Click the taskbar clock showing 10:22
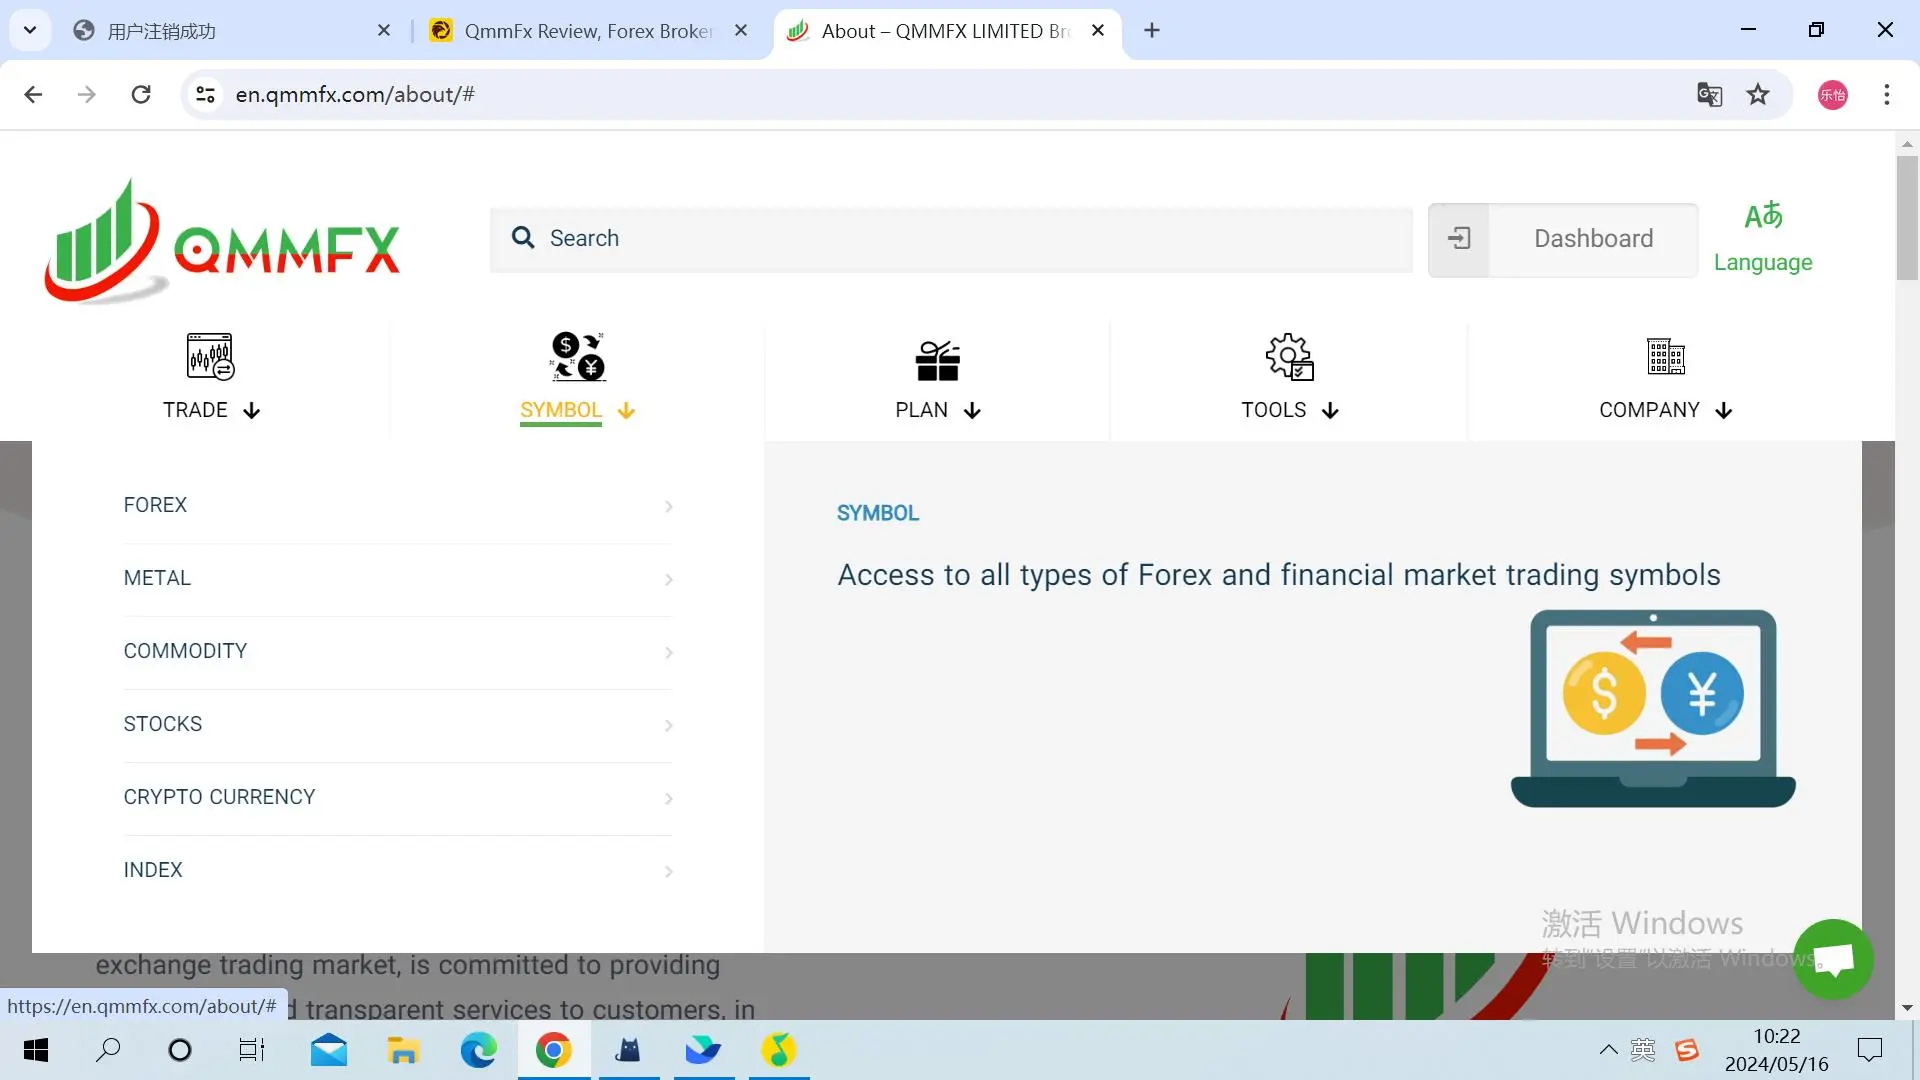The image size is (1920, 1080). click(1777, 1050)
